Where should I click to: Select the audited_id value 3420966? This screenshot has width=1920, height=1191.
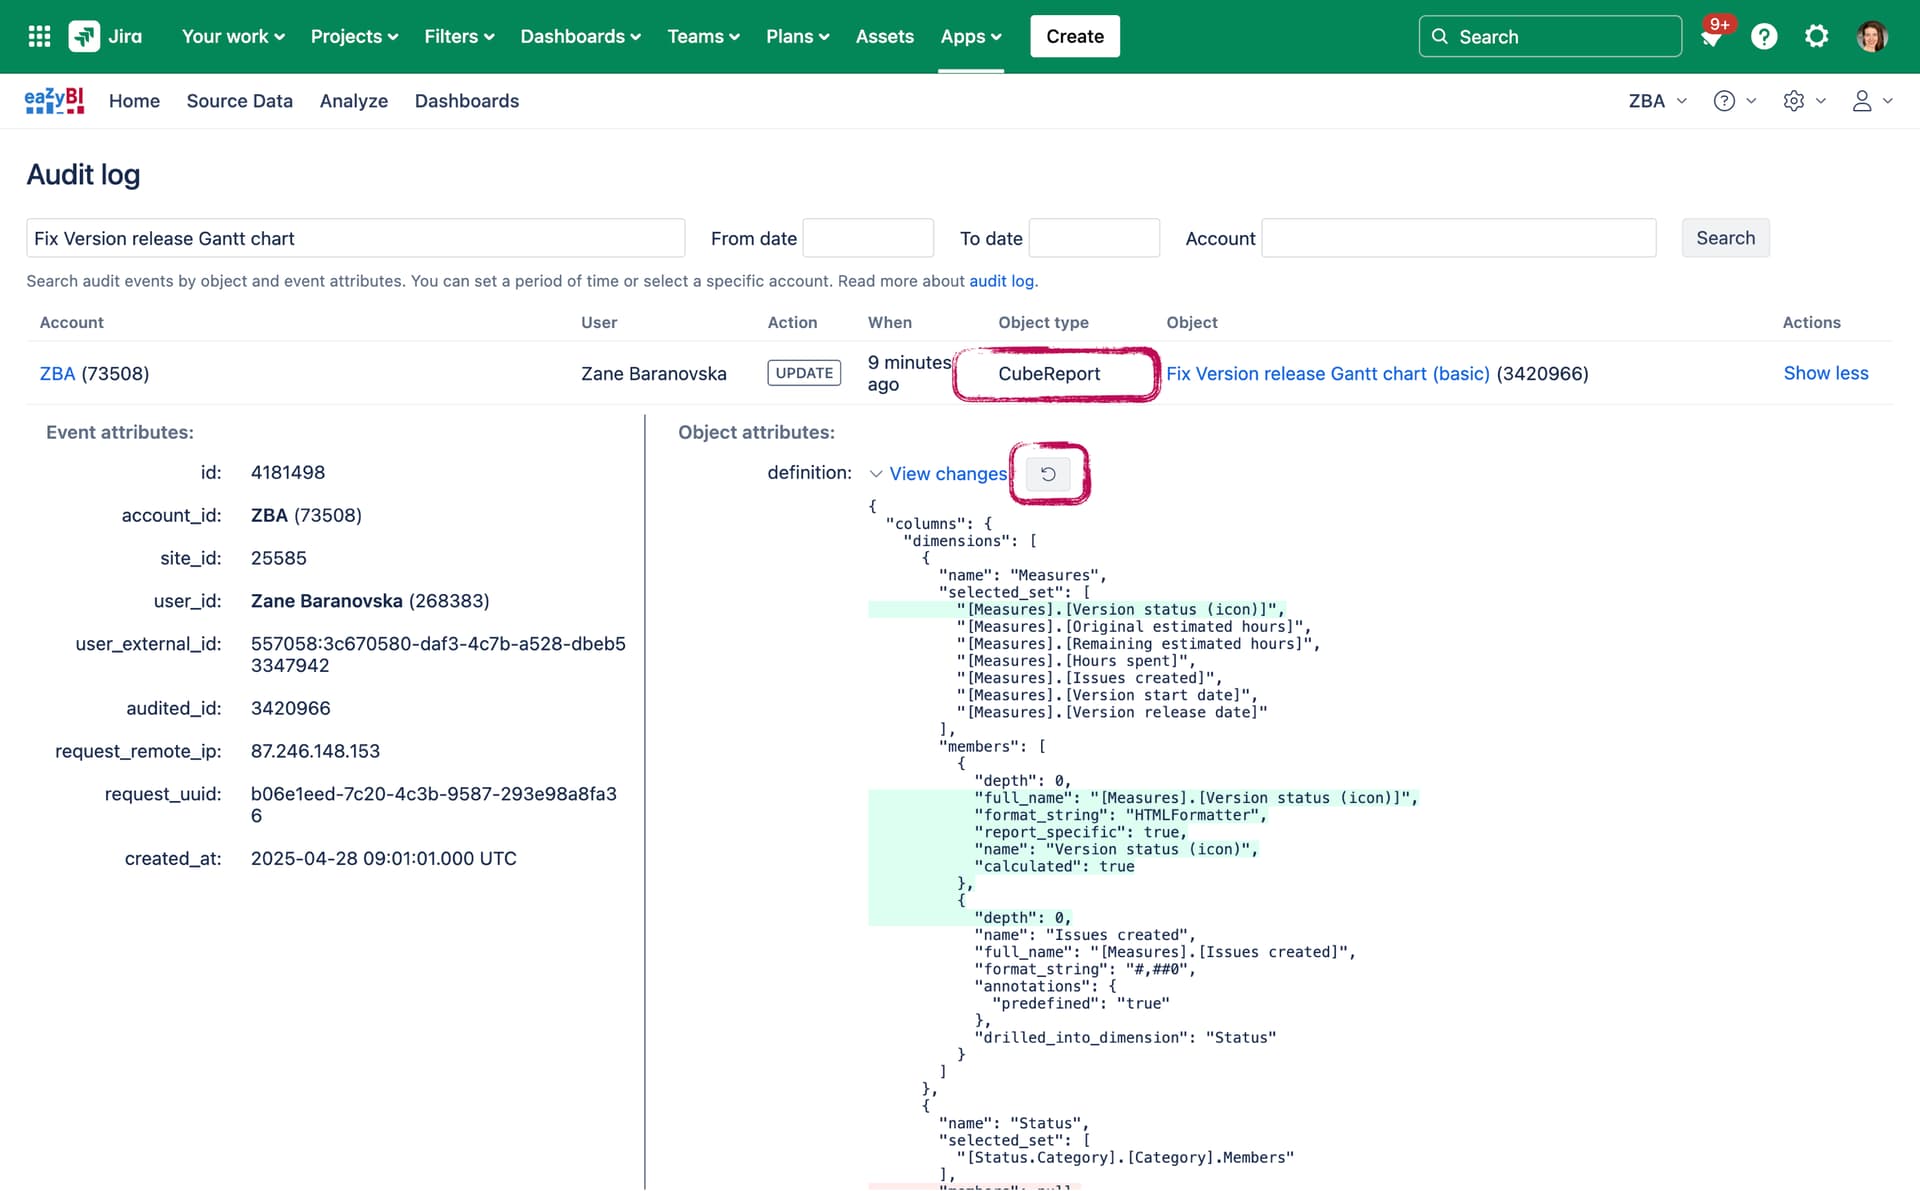[x=290, y=708]
